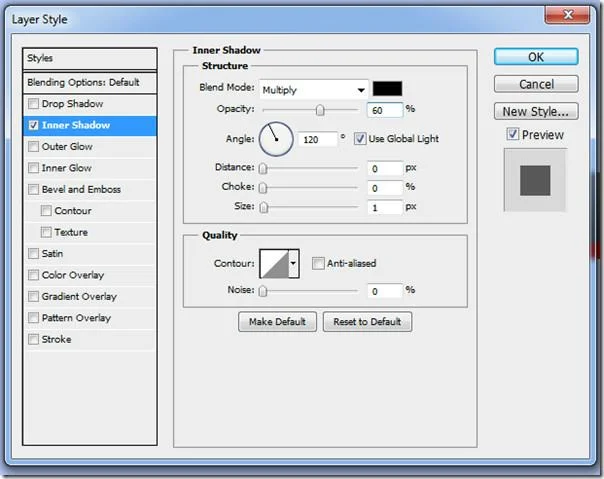Enable the Stroke checkbox
Screen dimensions: 604x479
pos(34,339)
